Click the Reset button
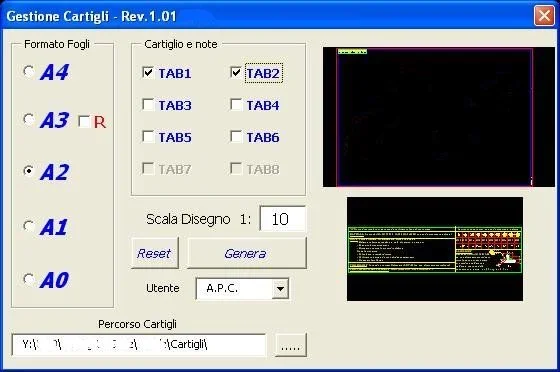Screen dimensions: 560x372 (x=155, y=253)
